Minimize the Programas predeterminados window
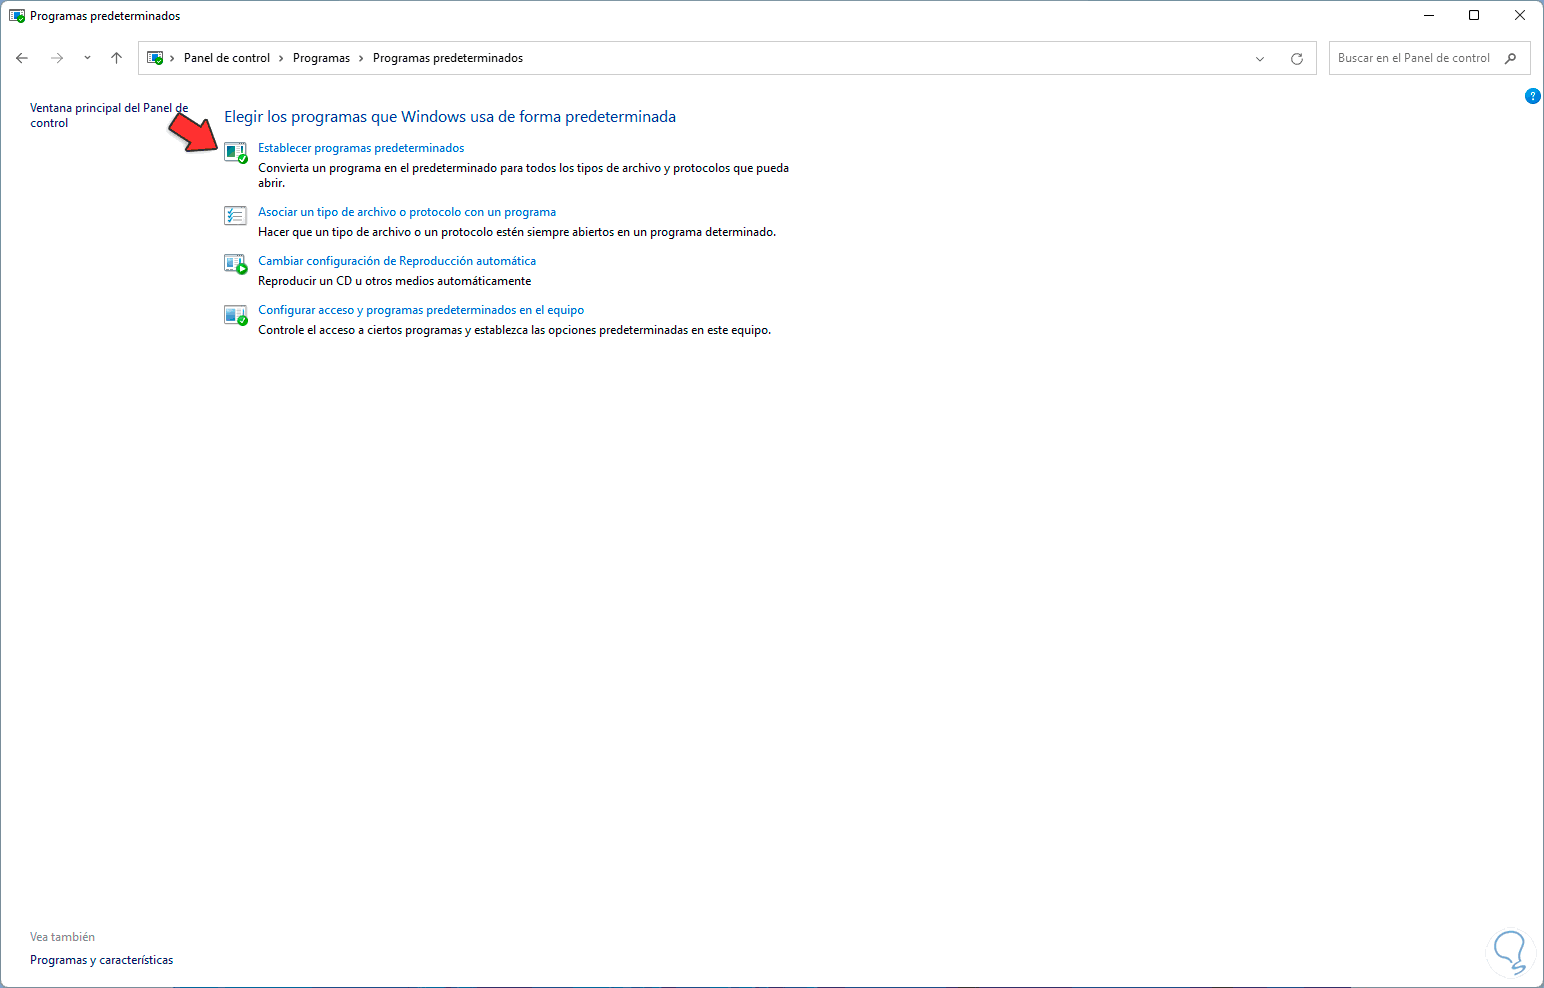 1429,16
